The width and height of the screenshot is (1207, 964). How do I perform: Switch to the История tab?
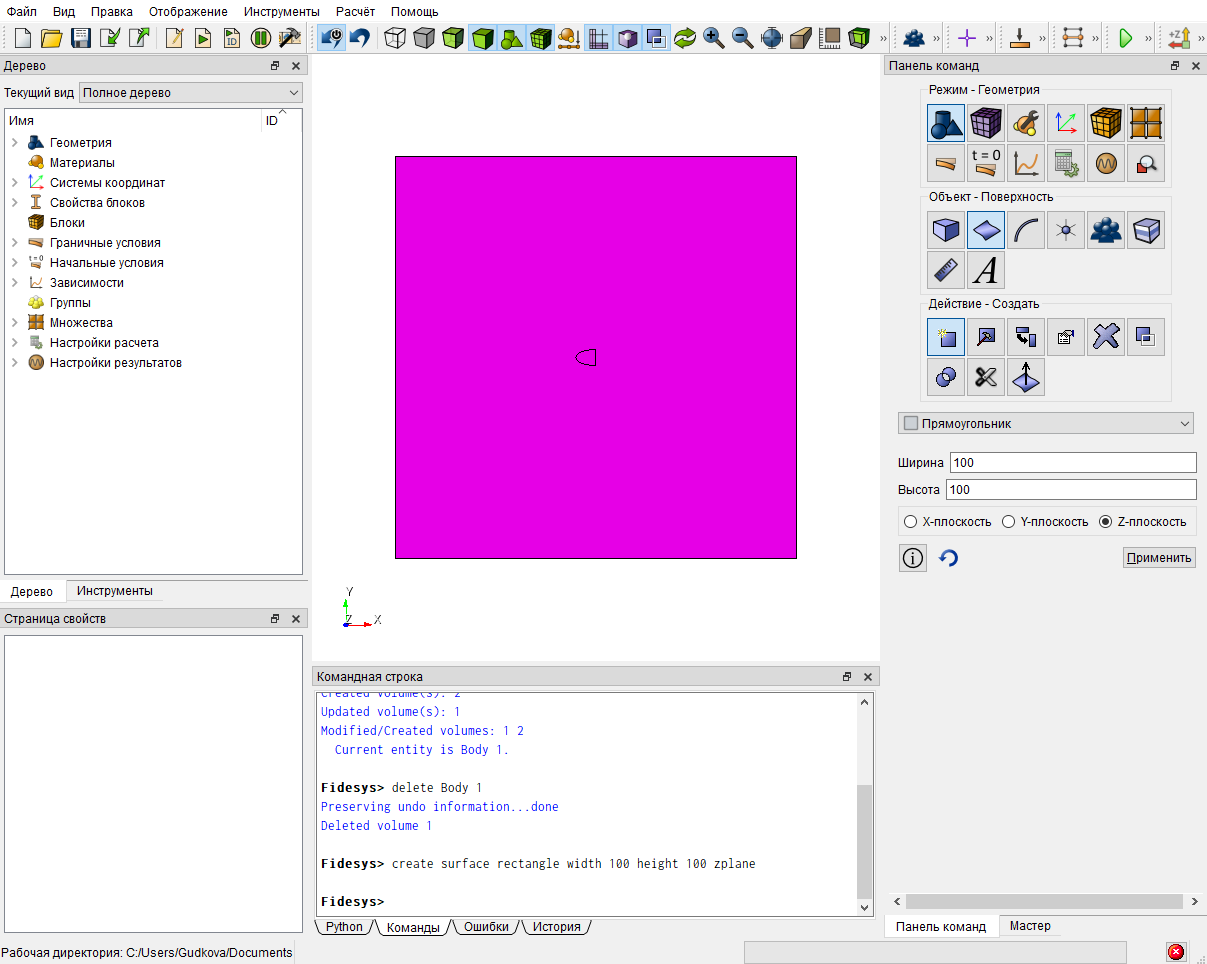click(x=556, y=927)
